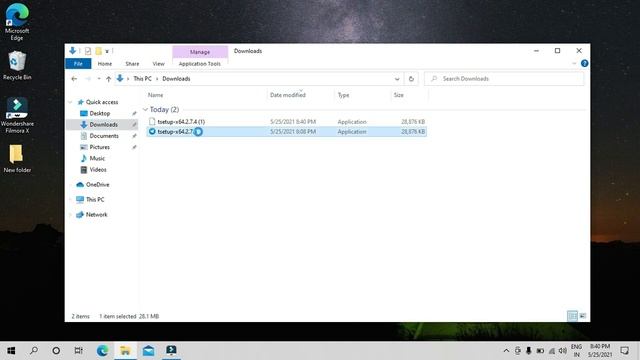The height and width of the screenshot is (360, 640).
Task: Open Cortana from the taskbar
Action: (56, 351)
